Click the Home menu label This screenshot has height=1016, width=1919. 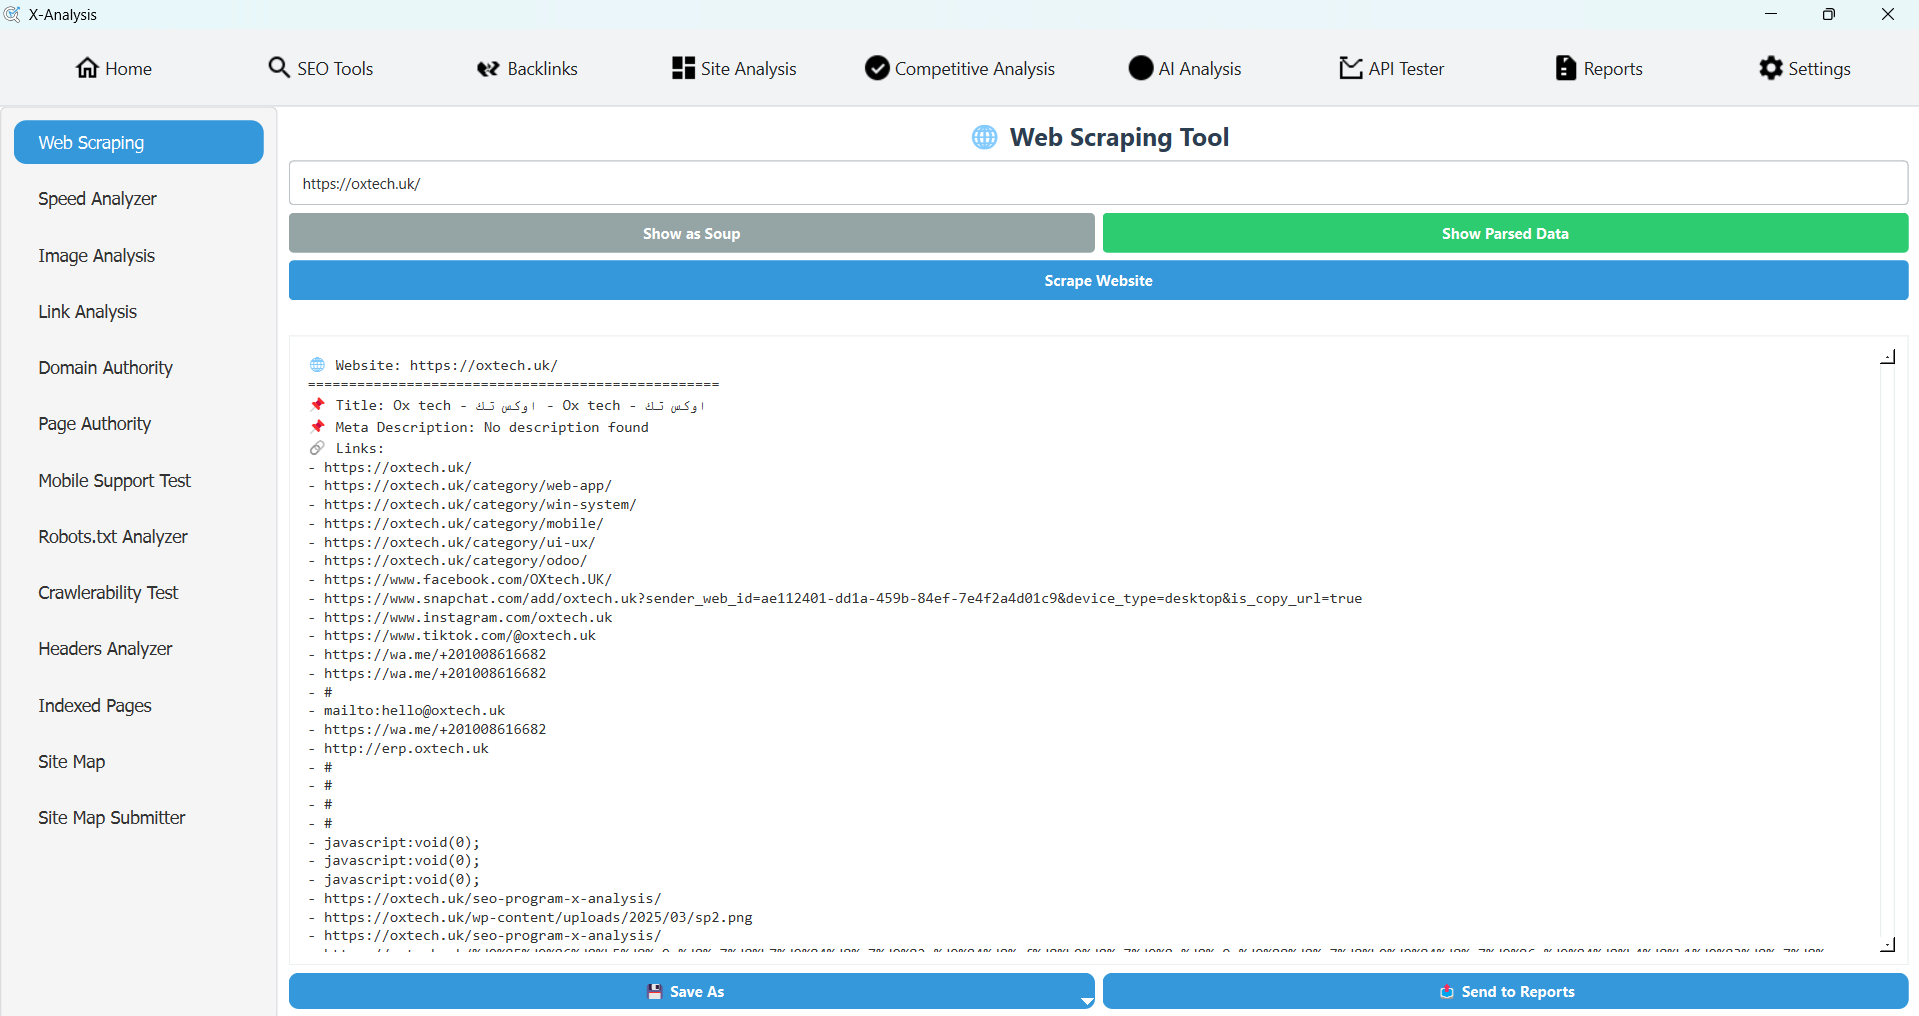(128, 68)
